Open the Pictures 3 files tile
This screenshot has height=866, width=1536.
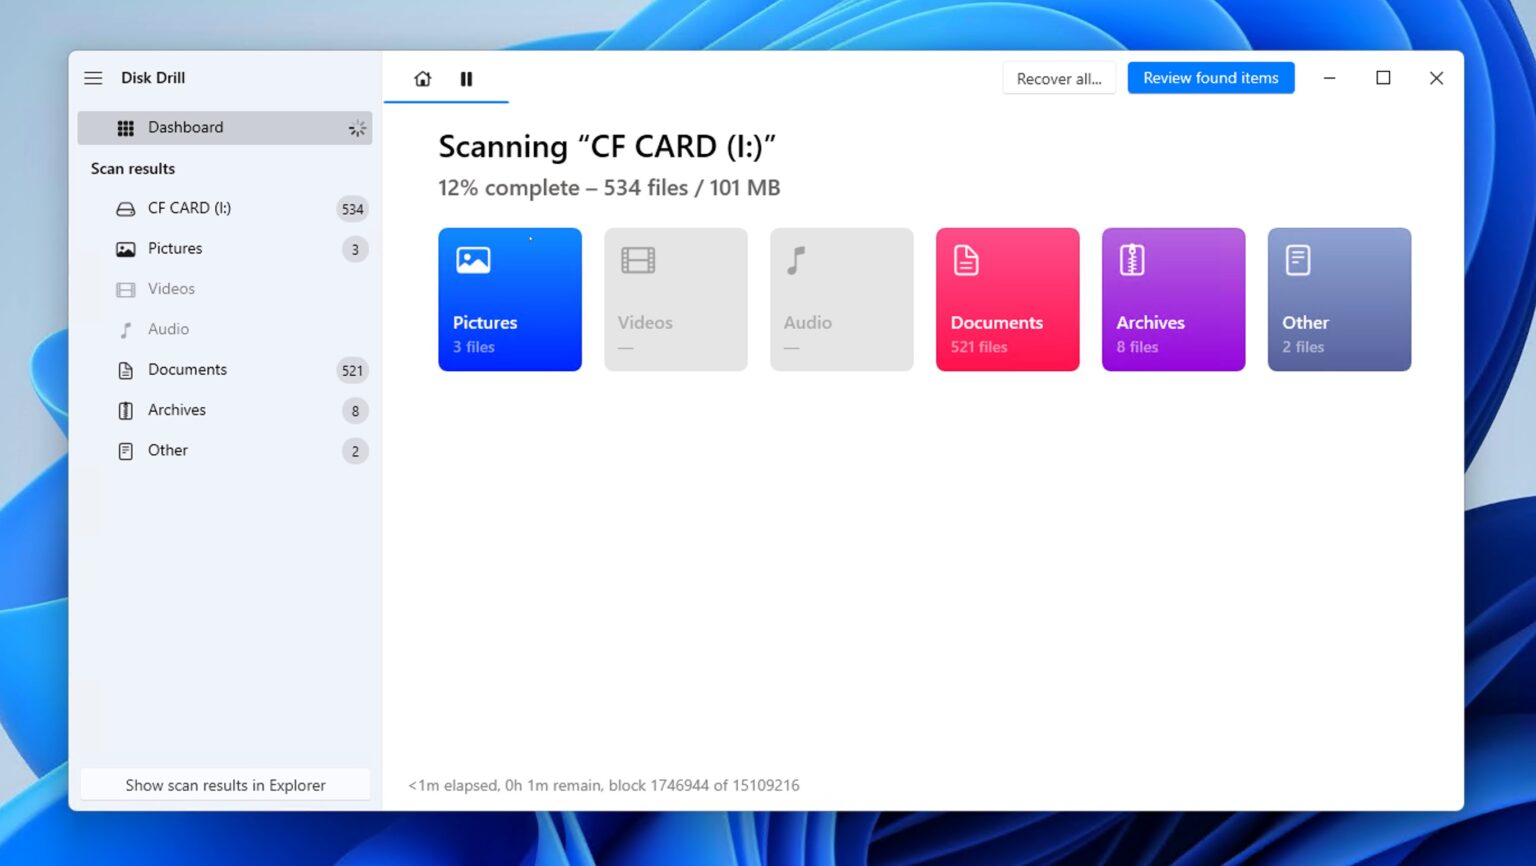[510, 299]
